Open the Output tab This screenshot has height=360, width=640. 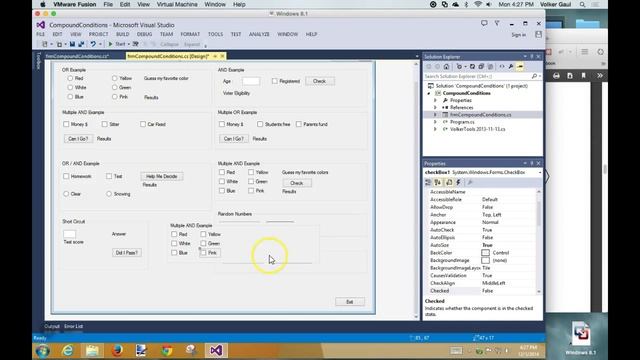pos(52,326)
